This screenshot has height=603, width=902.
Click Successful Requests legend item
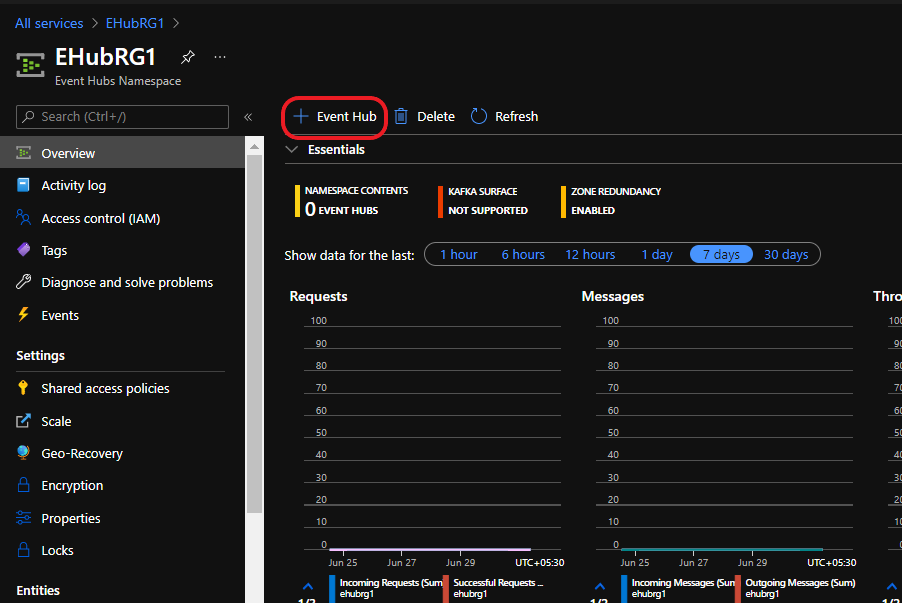pos(494,588)
